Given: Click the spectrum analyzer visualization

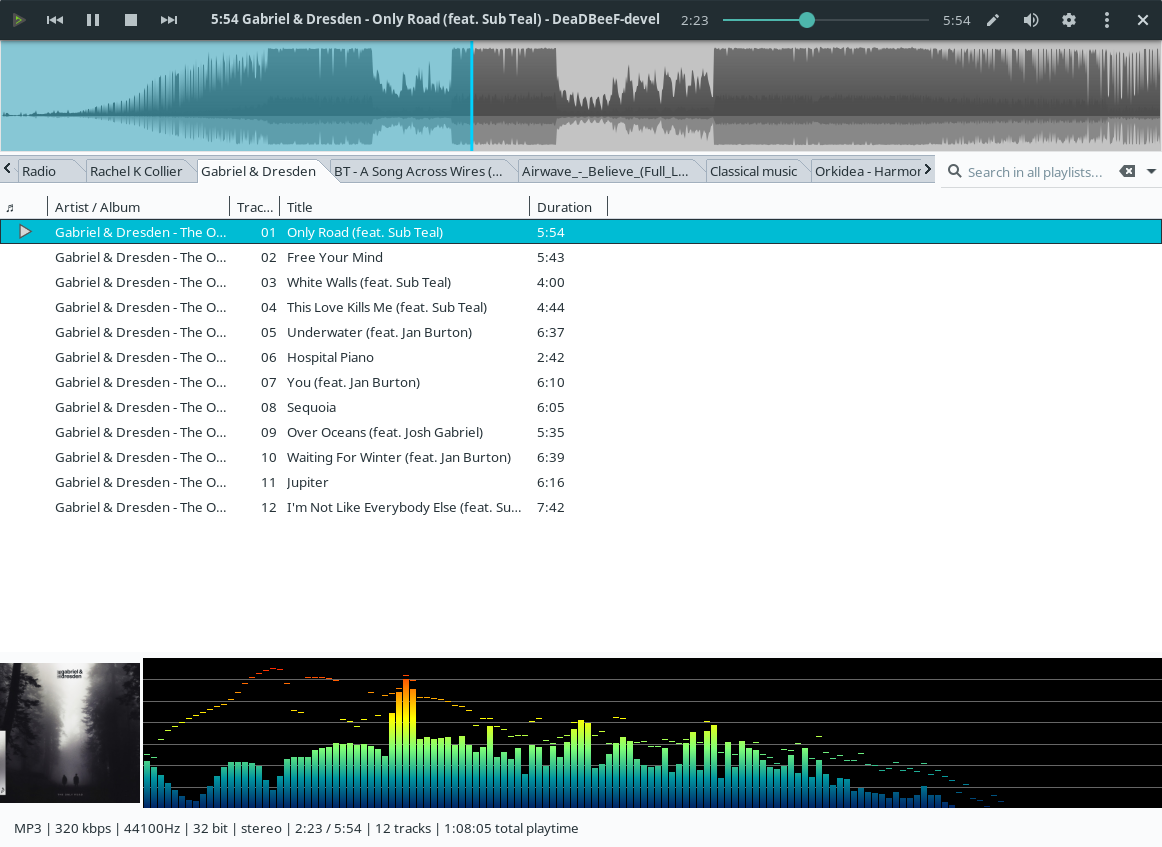Looking at the screenshot, I should 652,732.
